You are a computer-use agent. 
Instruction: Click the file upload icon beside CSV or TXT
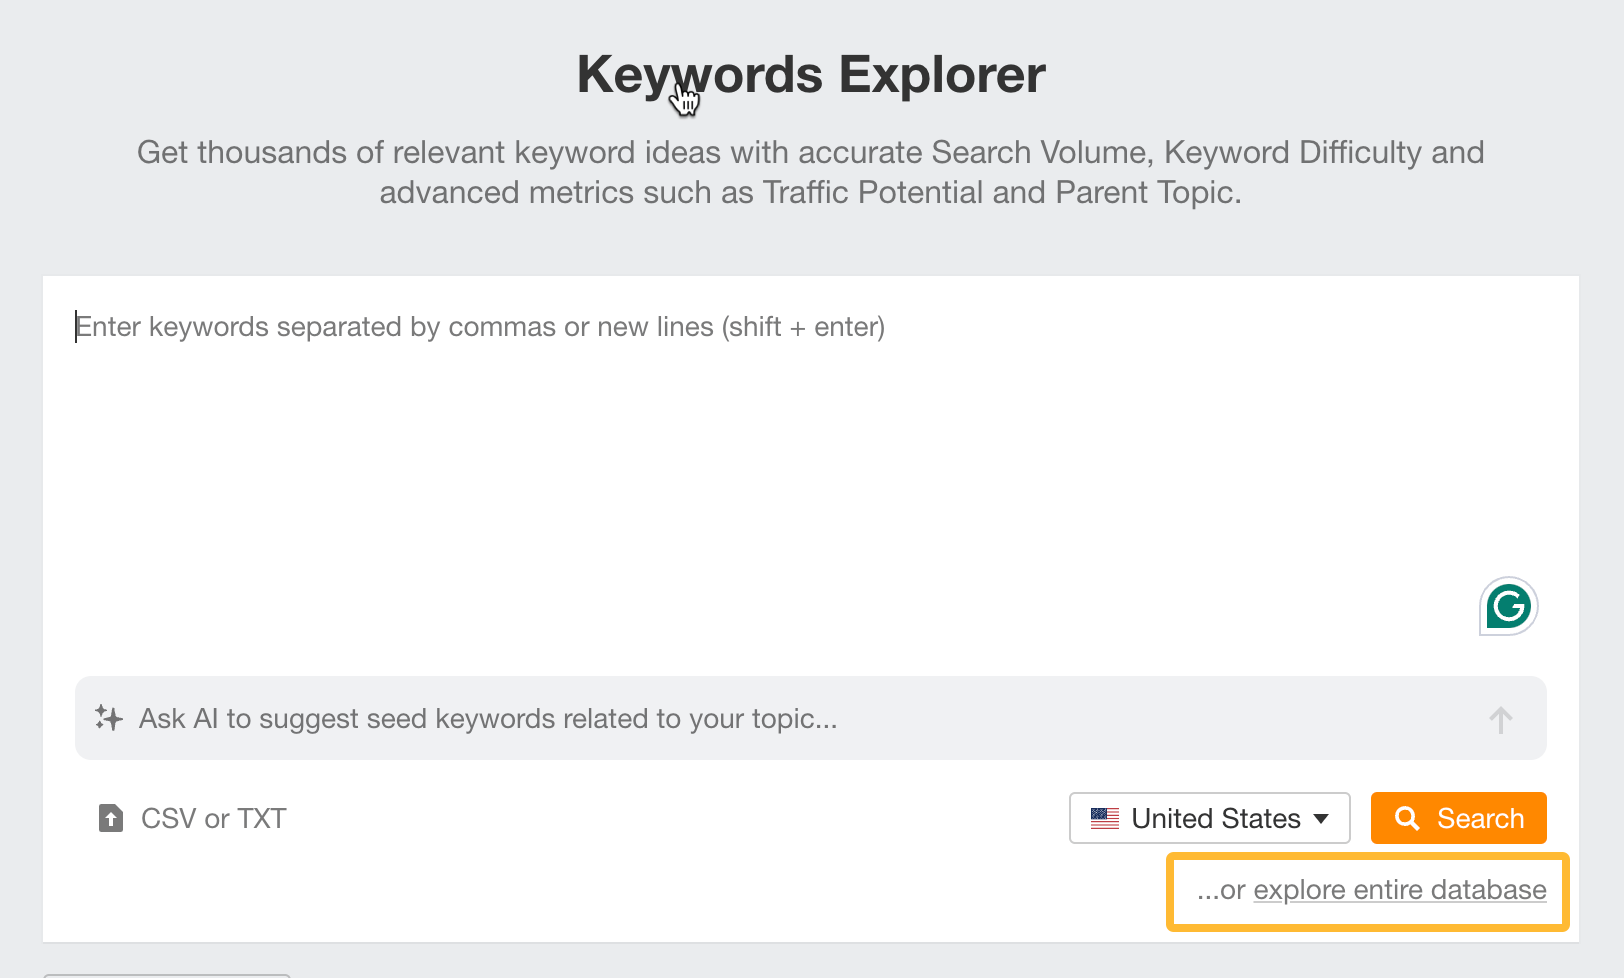pyautogui.click(x=111, y=819)
